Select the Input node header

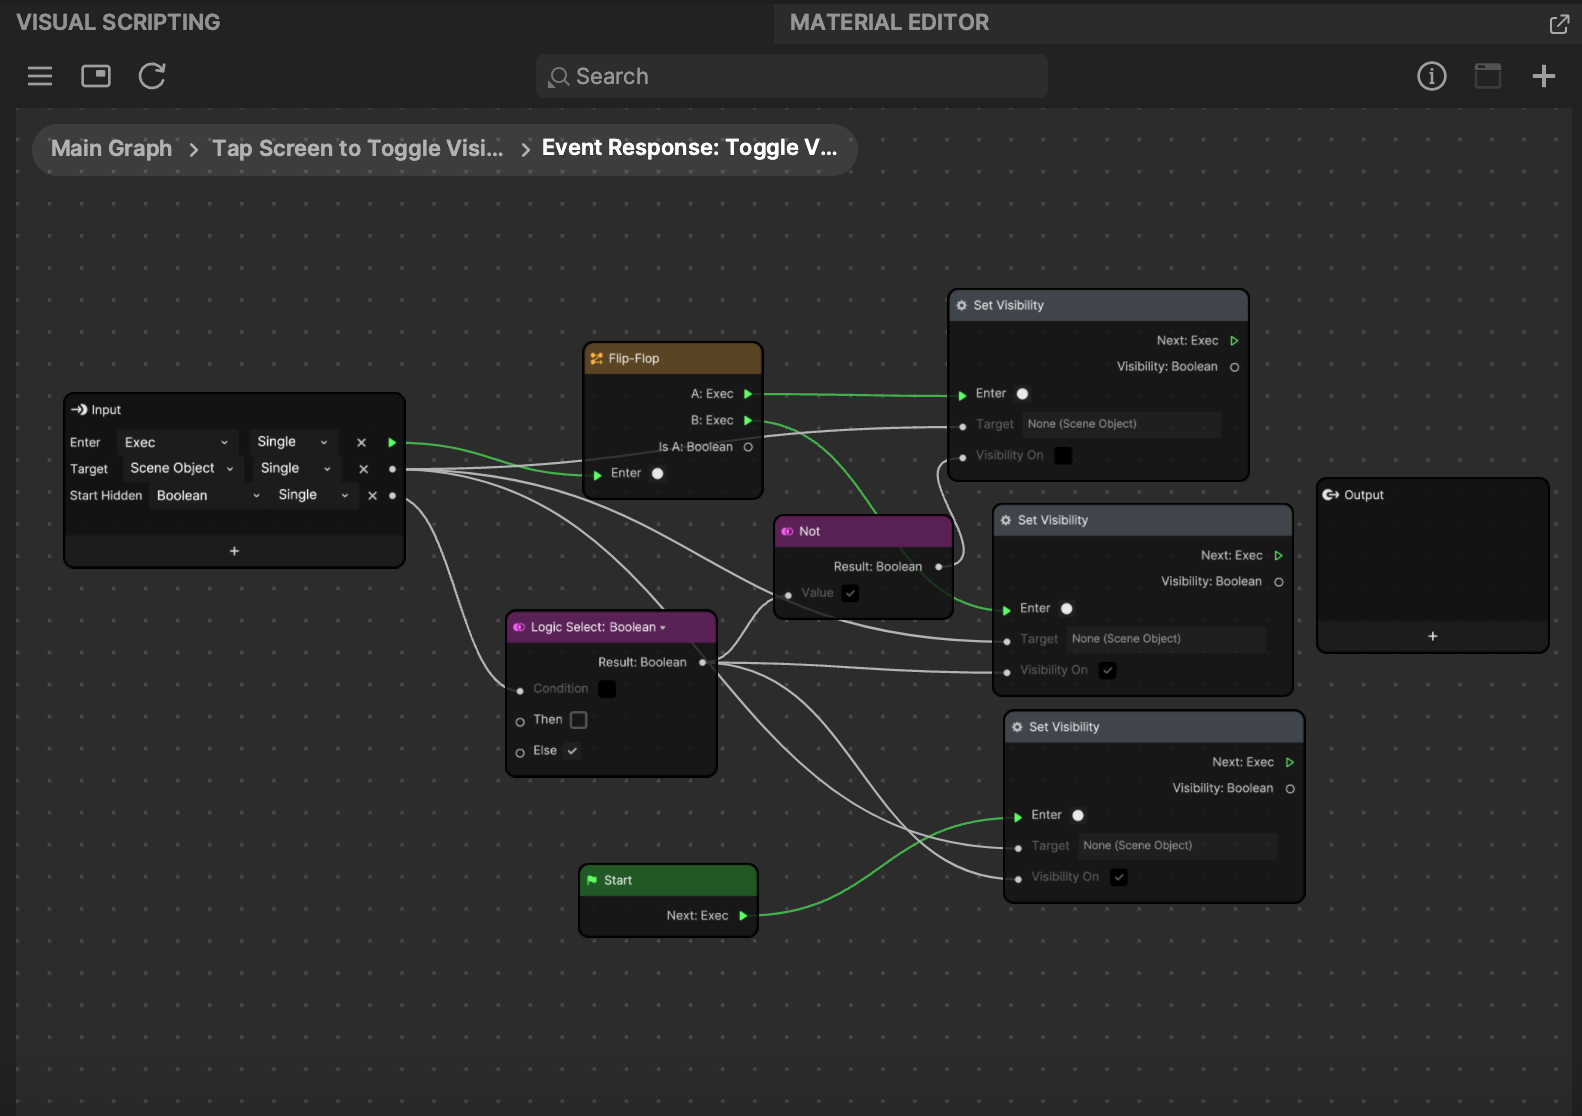click(234, 410)
